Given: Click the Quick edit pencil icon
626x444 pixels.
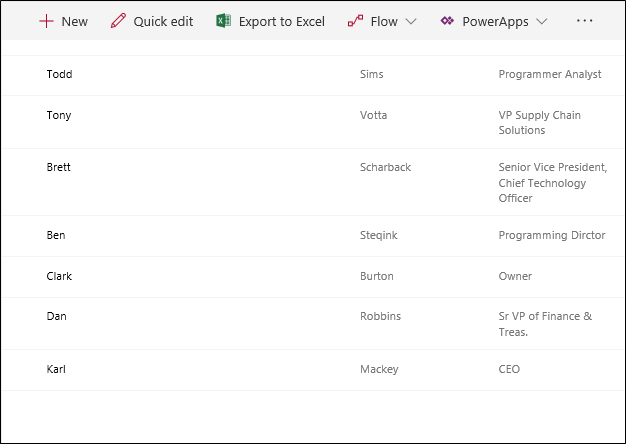Looking at the screenshot, I should click(118, 21).
